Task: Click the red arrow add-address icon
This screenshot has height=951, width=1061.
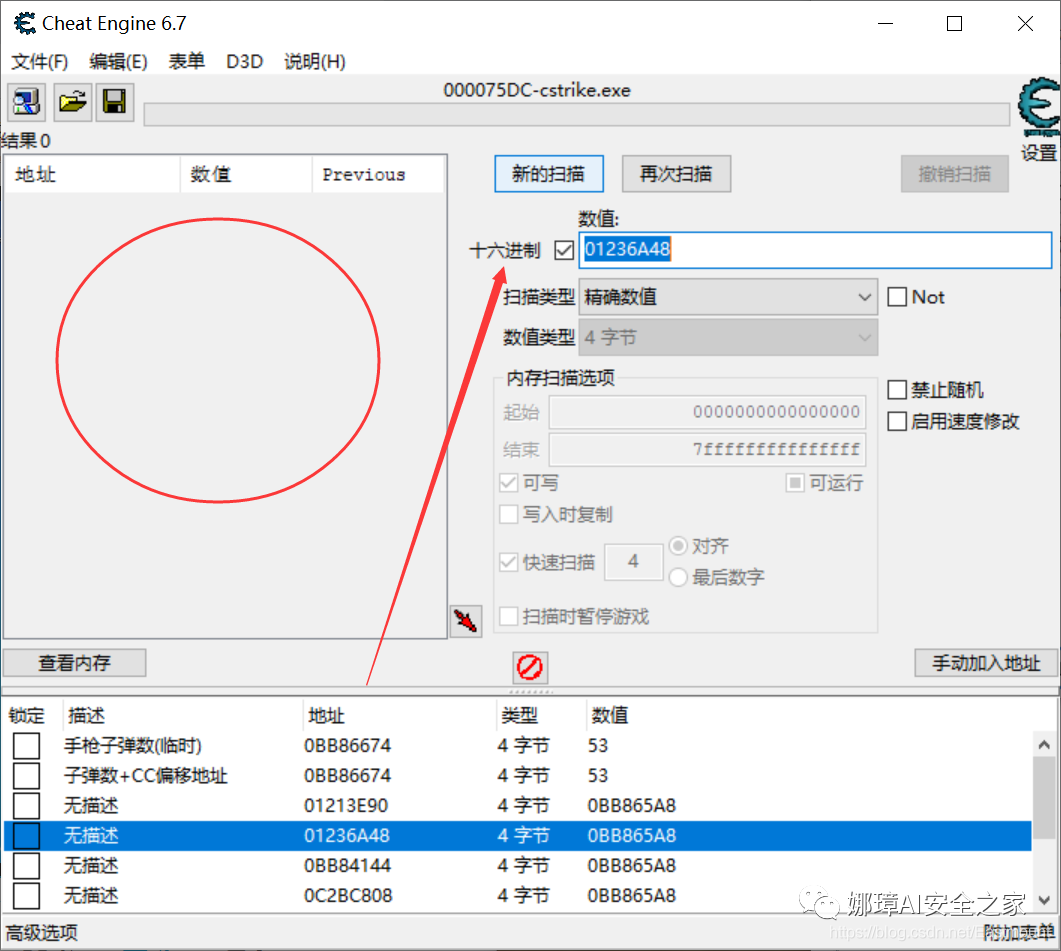Action: [466, 621]
